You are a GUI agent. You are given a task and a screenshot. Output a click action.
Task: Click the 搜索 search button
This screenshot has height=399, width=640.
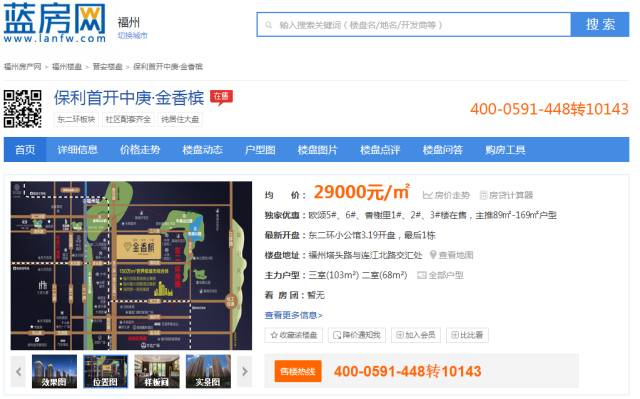click(x=600, y=24)
